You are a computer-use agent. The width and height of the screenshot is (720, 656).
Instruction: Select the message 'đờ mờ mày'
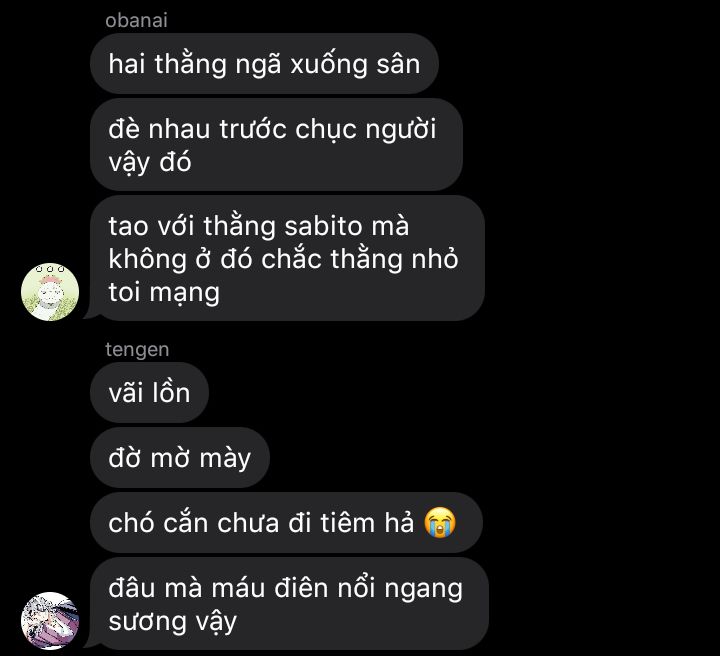(180, 458)
